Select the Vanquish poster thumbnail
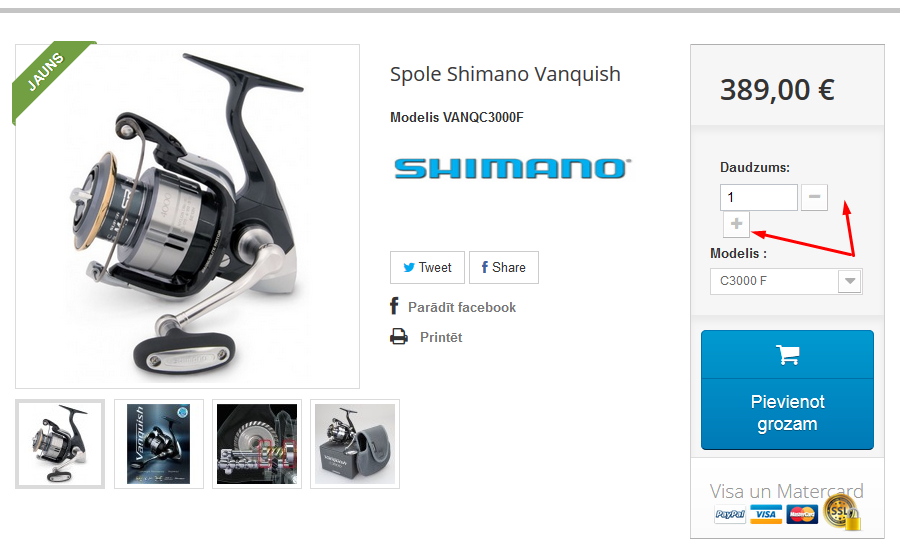This screenshot has width=904, height=550. pos(159,444)
